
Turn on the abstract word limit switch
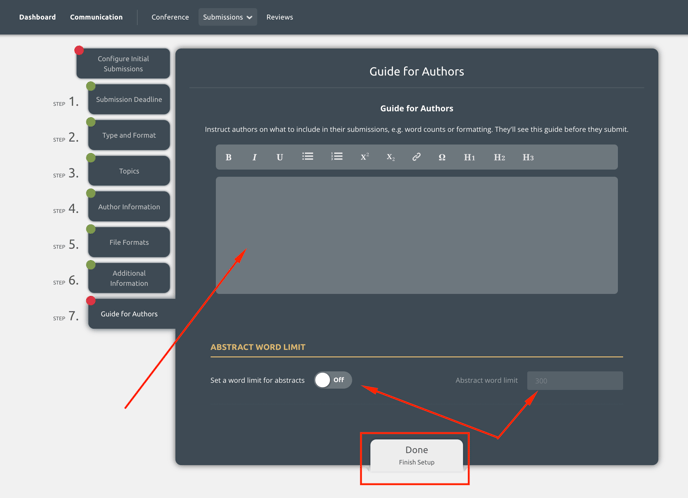point(332,380)
